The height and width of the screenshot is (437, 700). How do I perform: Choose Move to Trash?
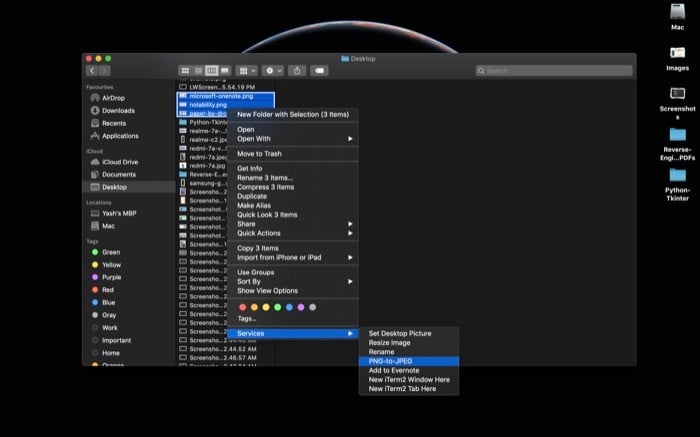(293, 154)
